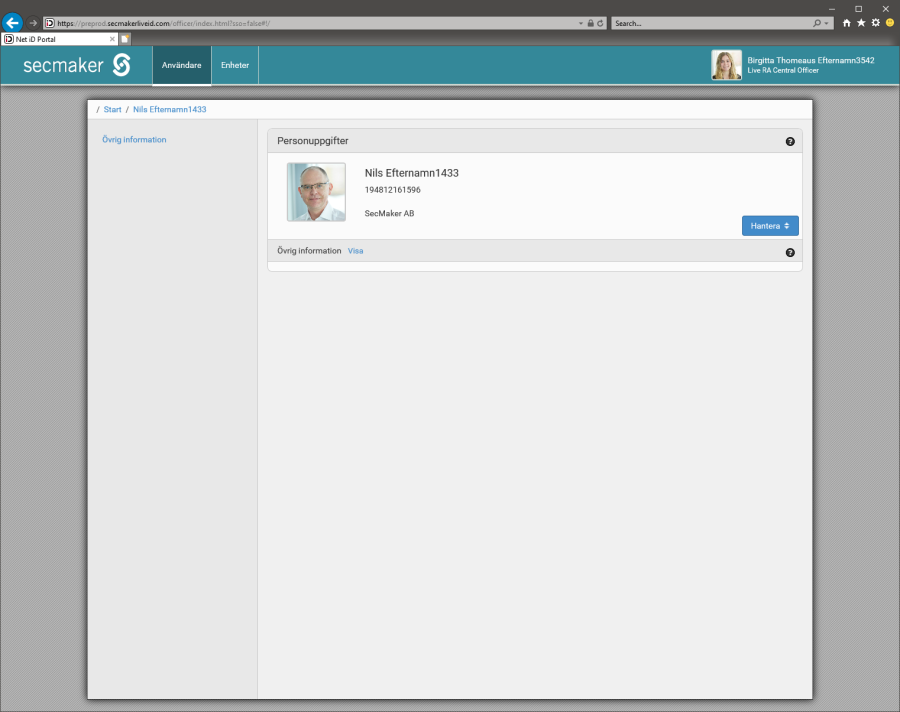Open a new browser tab
Image resolution: width=900 pixels, height=712 pixels.
tap(125, 39)
